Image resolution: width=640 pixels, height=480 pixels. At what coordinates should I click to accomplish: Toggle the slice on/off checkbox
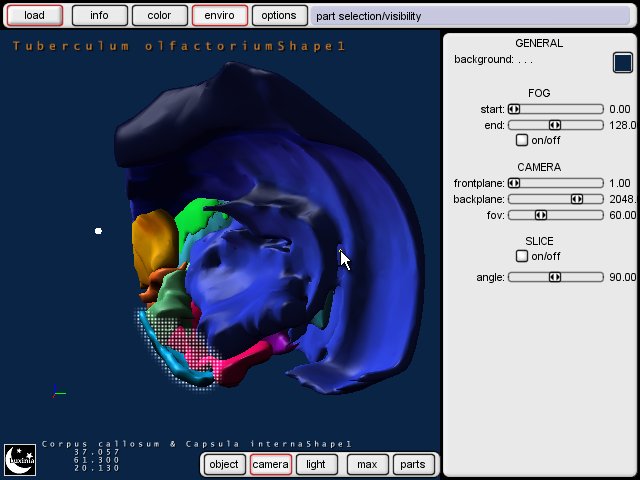click(521, 256)
